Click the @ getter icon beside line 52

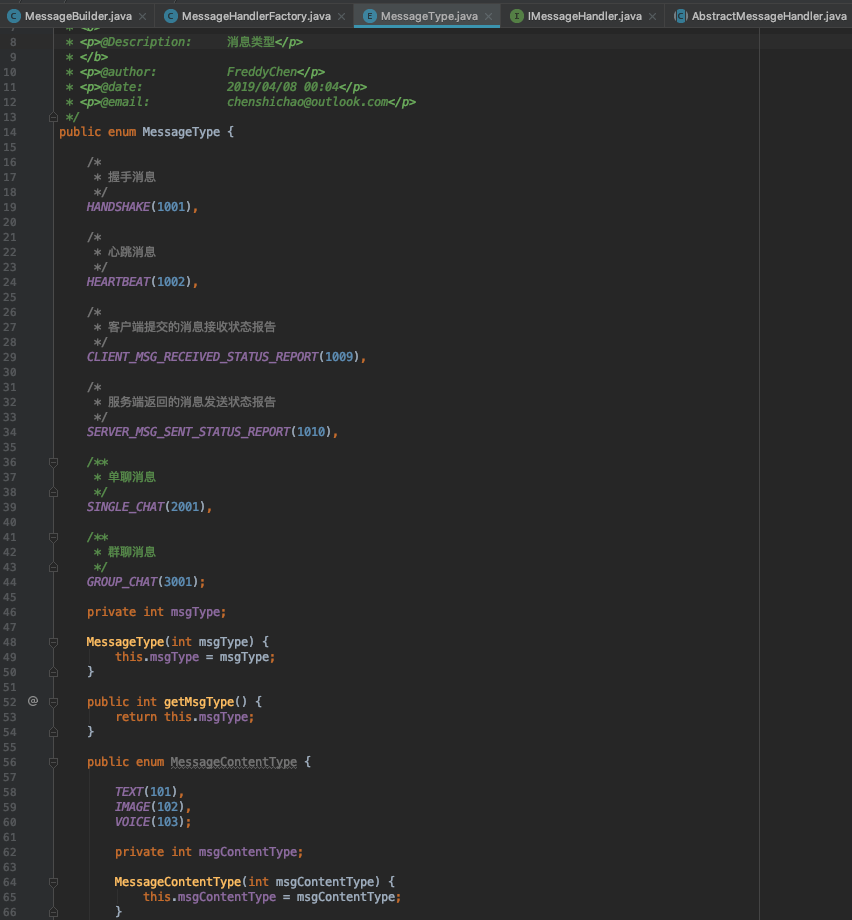(x=33, y=701)
